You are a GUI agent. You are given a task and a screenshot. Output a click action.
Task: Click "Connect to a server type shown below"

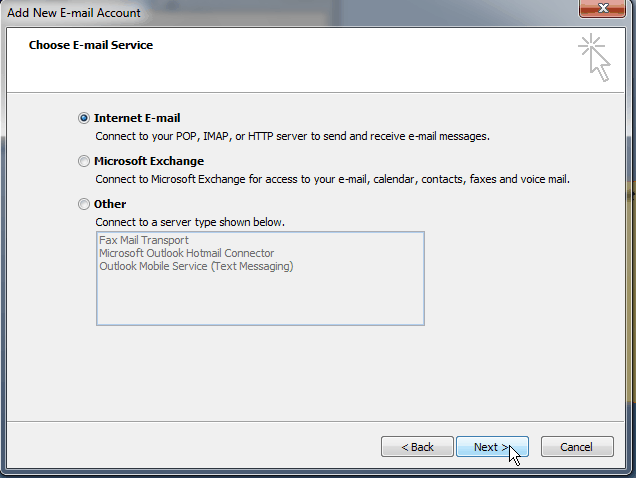[x=190, y=221]
